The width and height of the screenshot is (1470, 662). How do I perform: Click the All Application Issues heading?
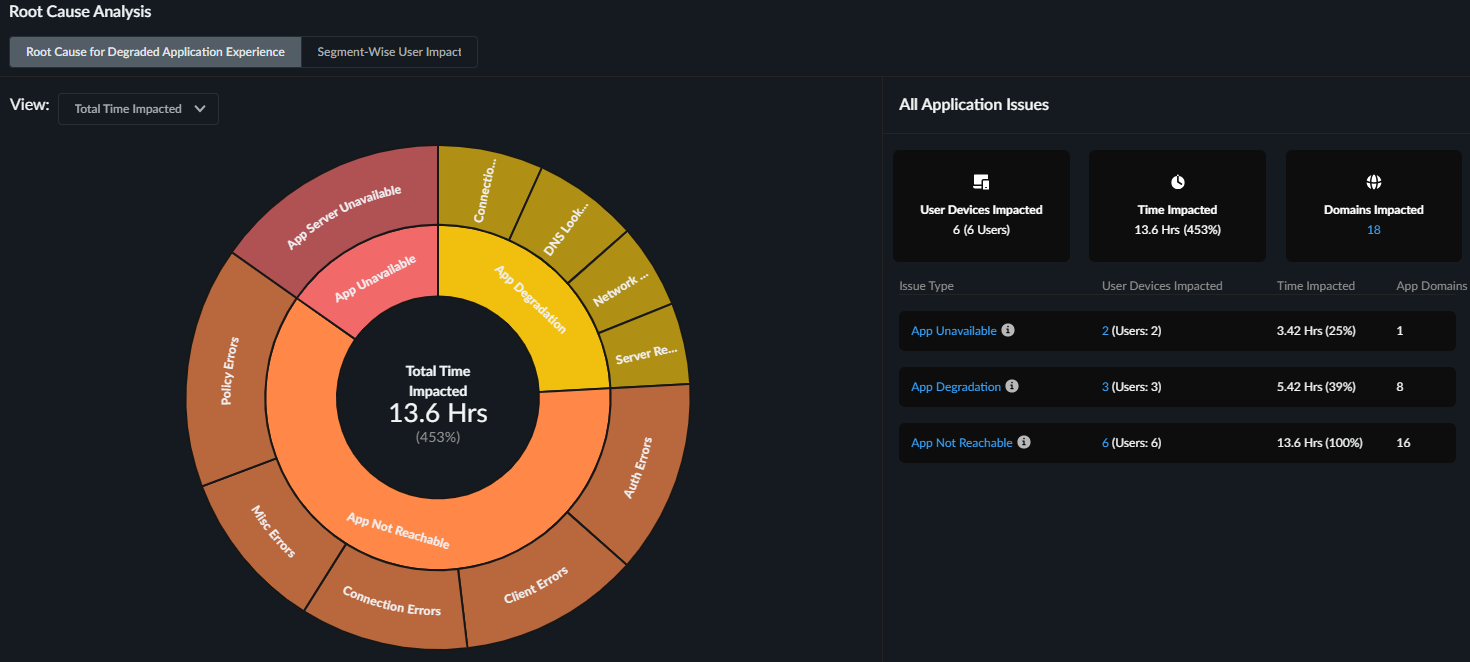[974, 104]
